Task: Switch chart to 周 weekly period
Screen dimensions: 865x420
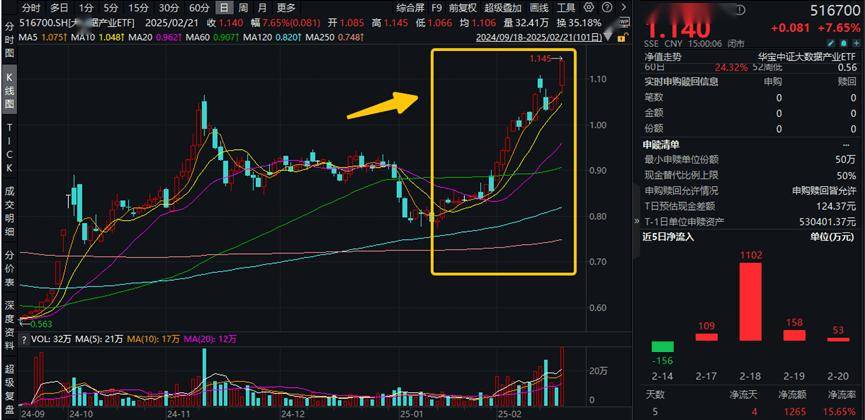Action: tap(241, 7)
